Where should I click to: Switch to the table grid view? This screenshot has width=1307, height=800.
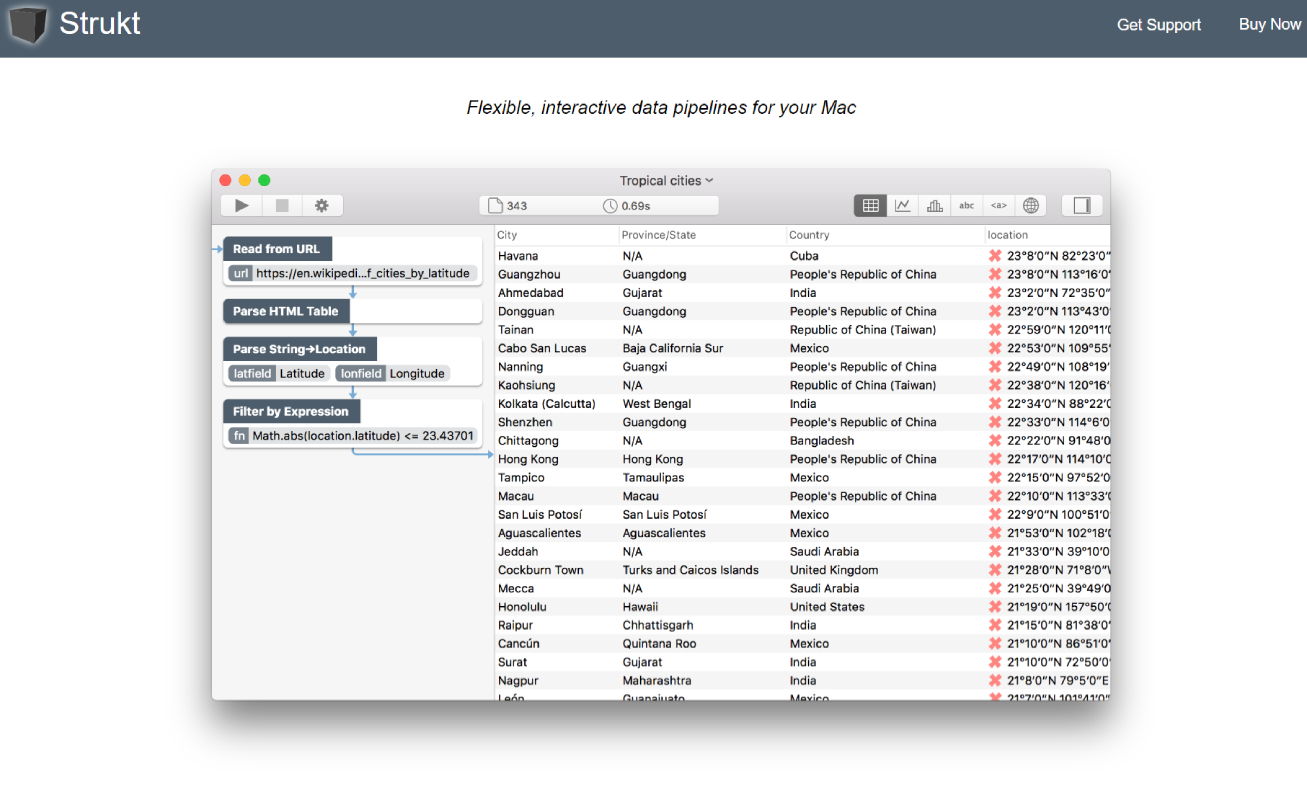click(x=870, y=205)
